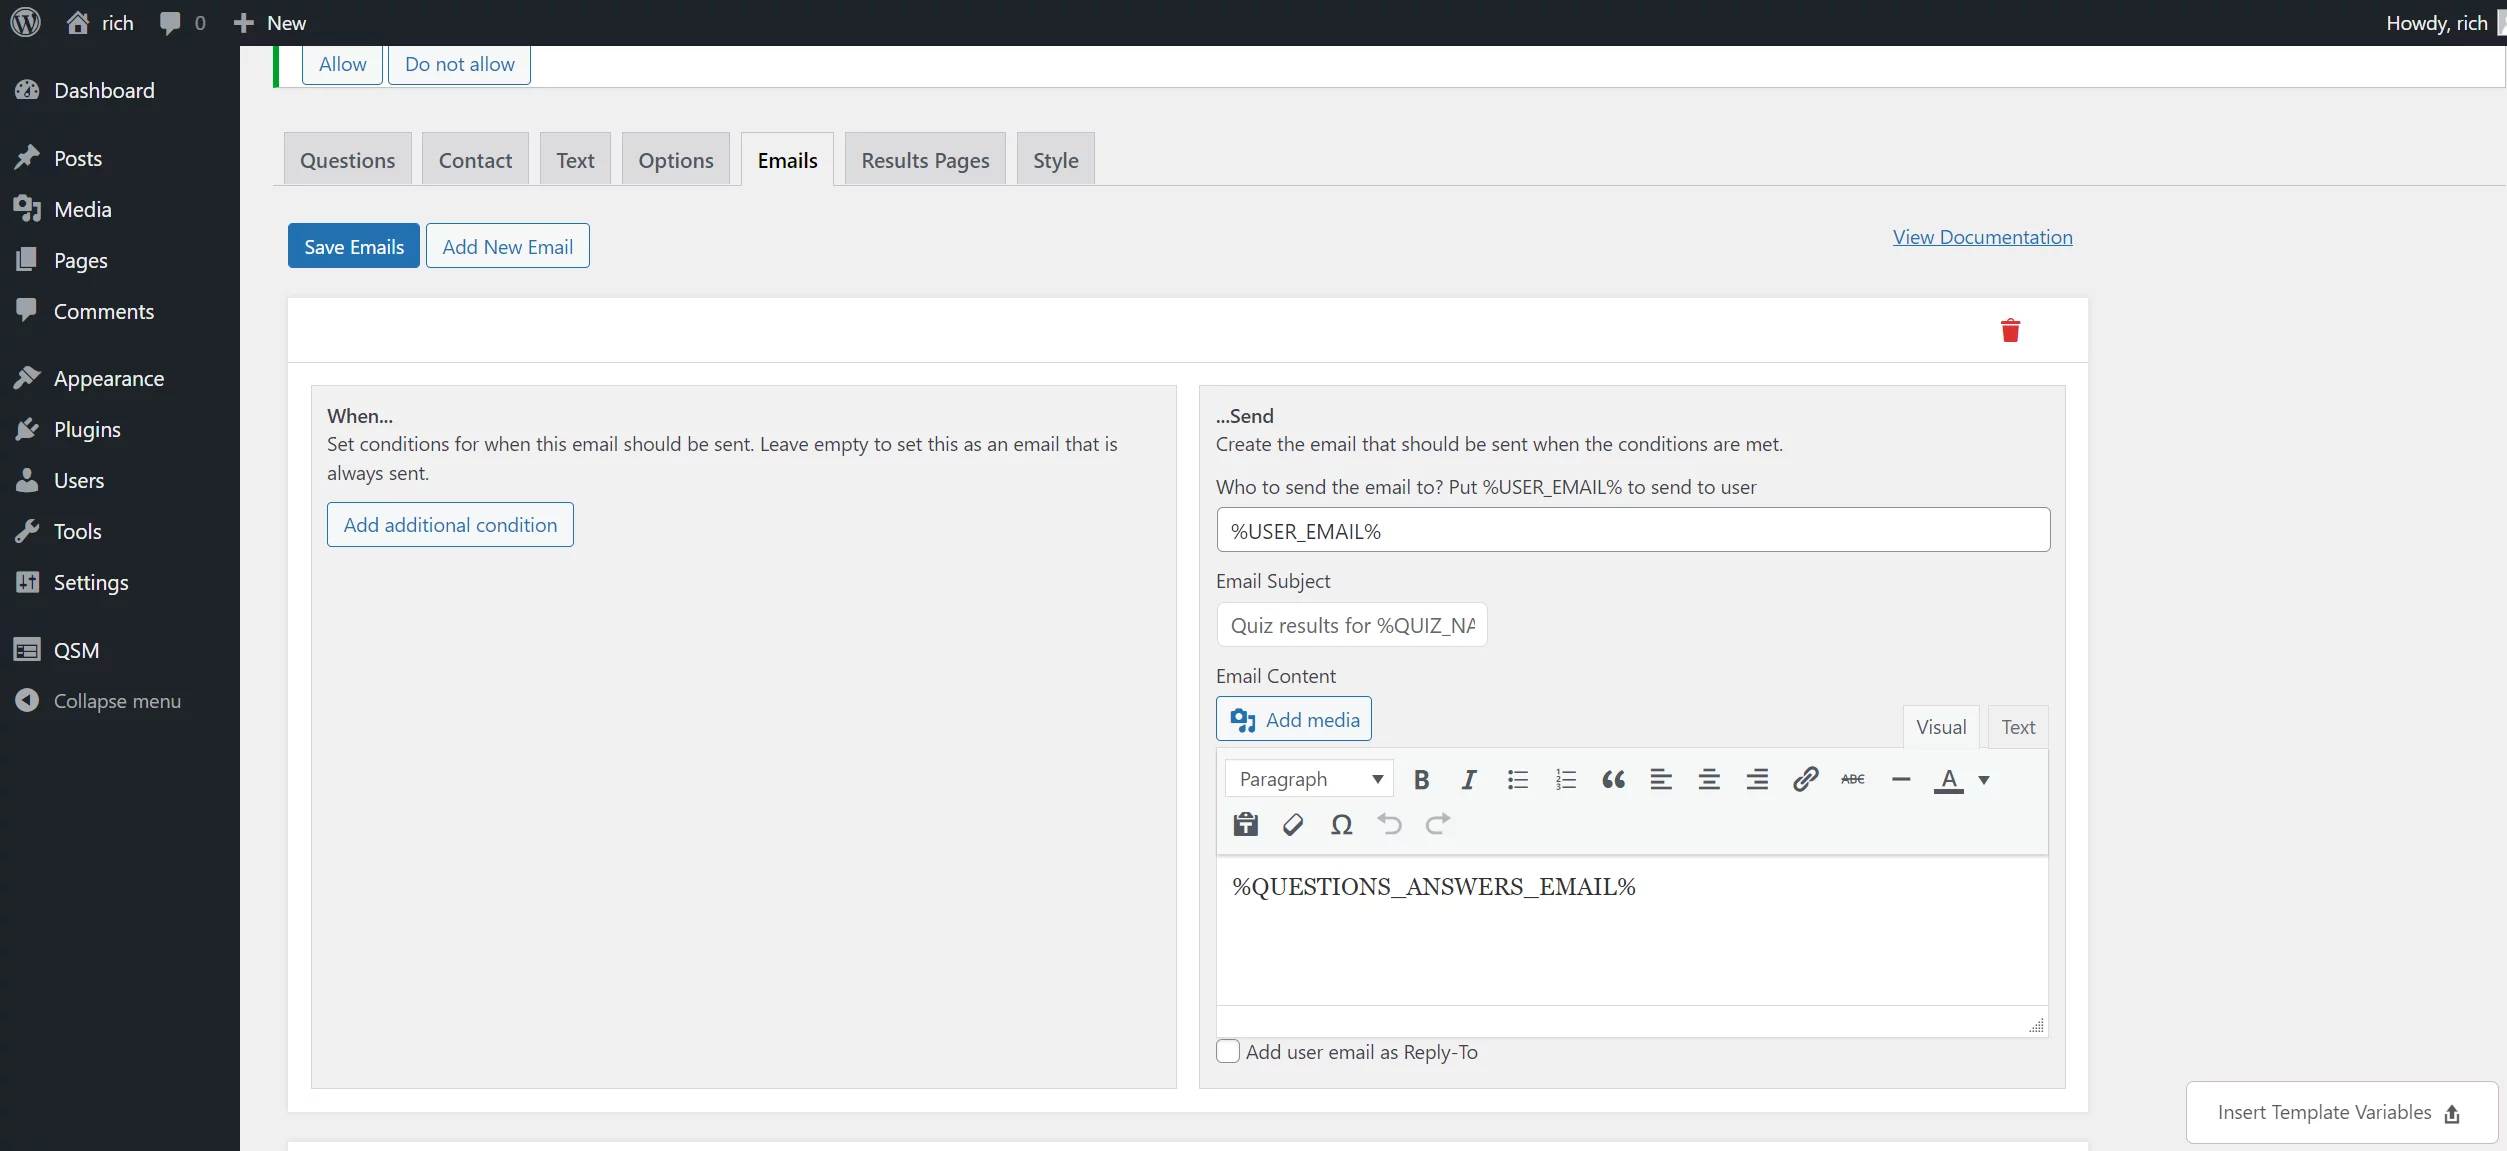
Task: Insert a bulleted list in editor
Action: pos(1517,780)
